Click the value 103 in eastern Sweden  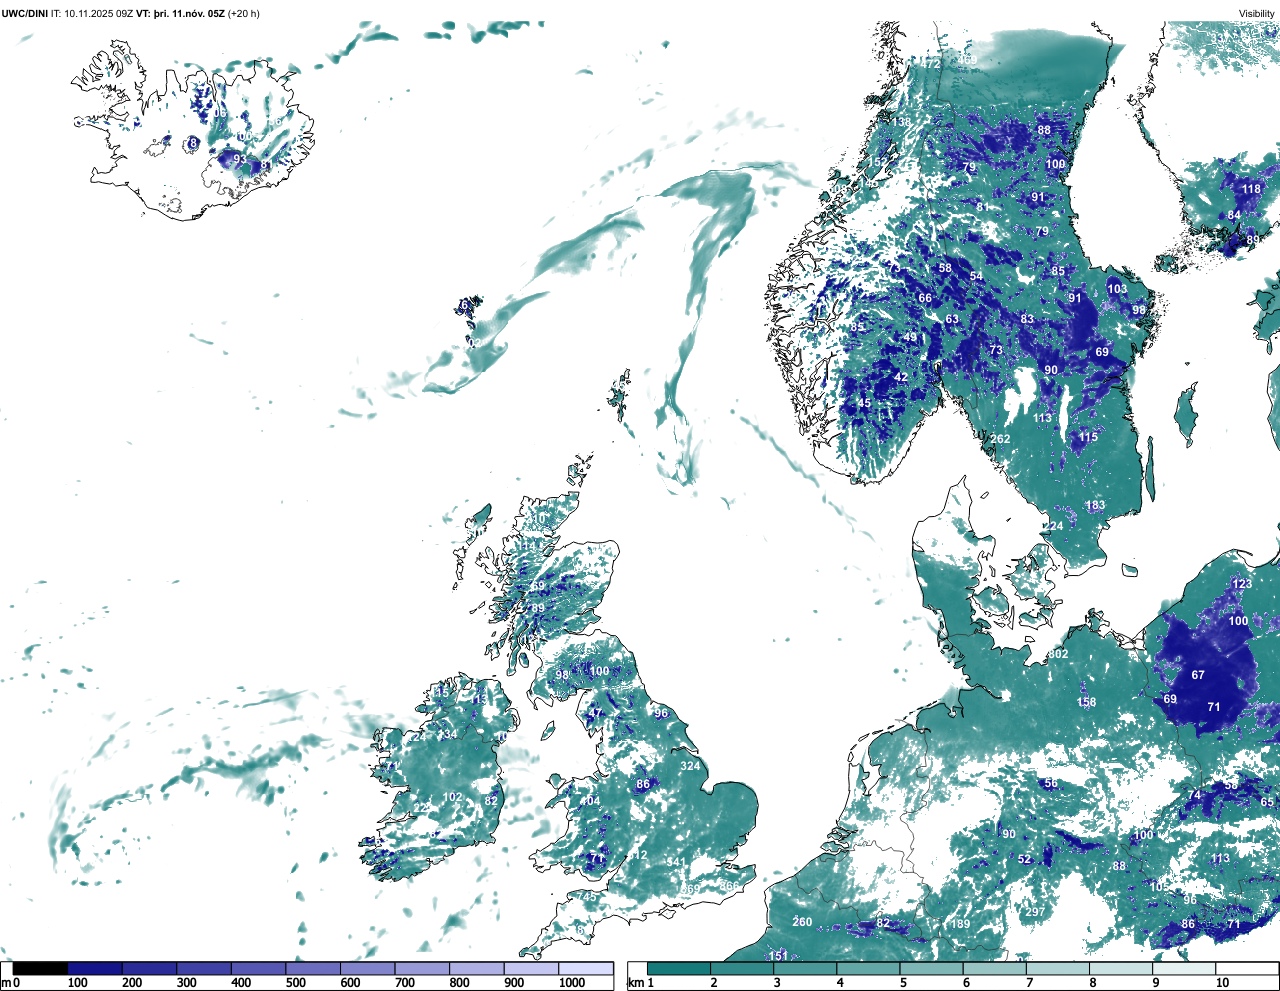pos(1116,289)
